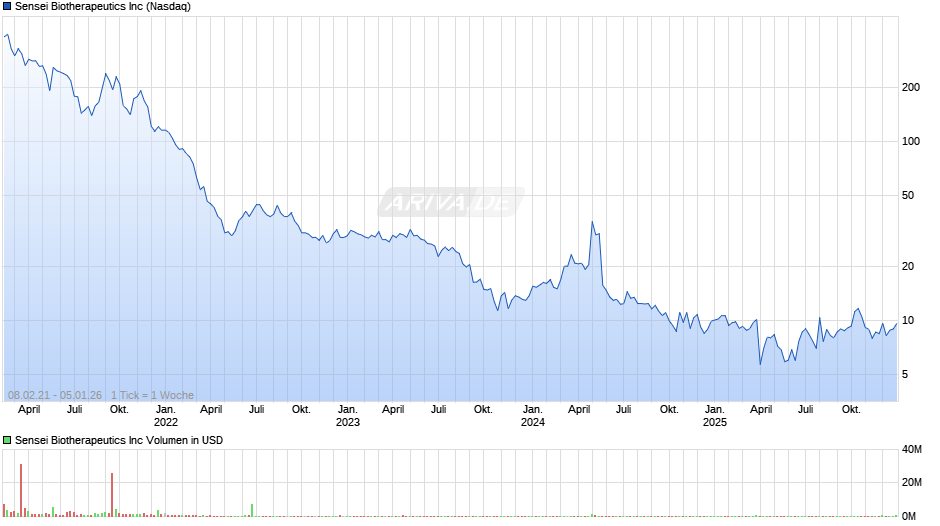Click the price low point in April 2025
Image resolution: width=940 pixels, height=526 pixels.
click(760, 364)
